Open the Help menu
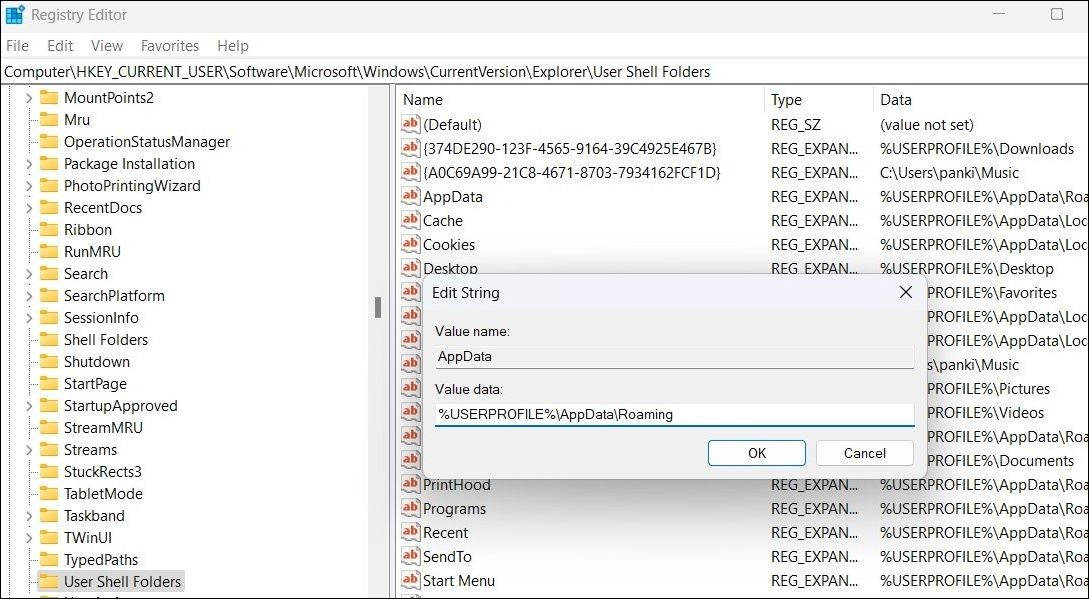 (x=233, y=46)
